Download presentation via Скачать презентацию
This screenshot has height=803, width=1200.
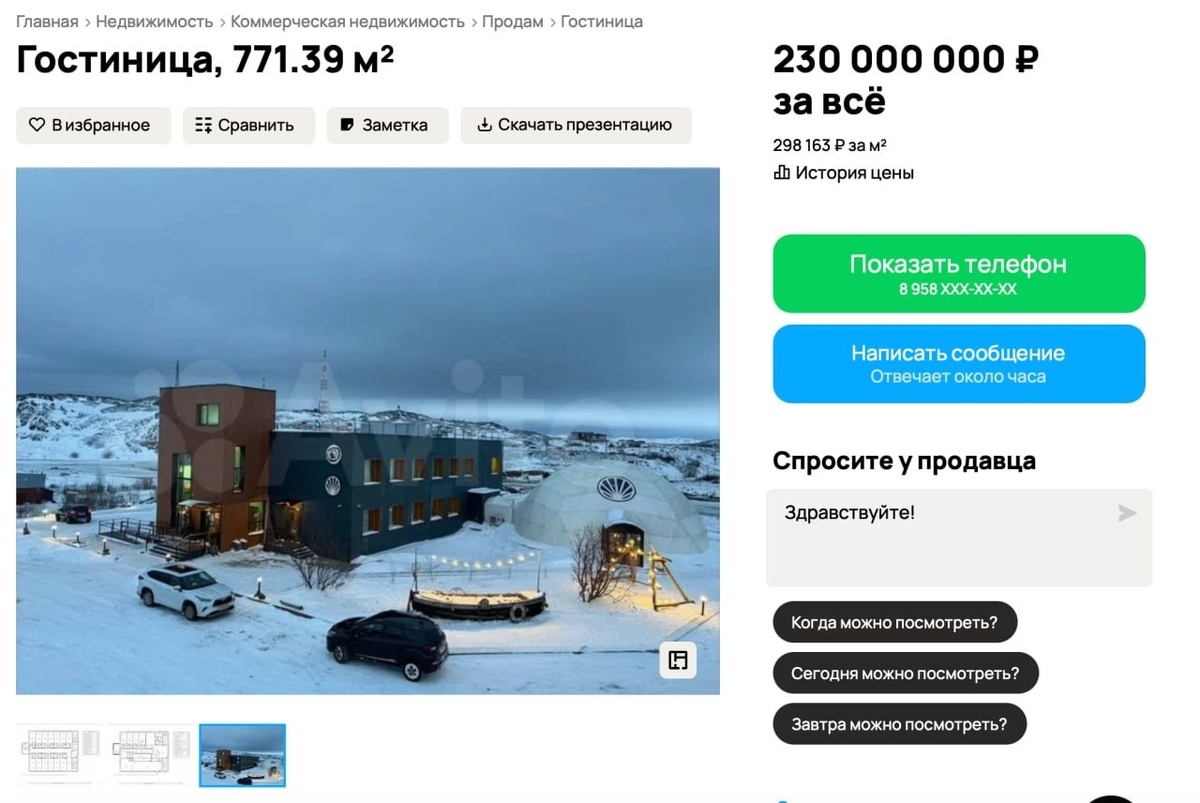point(576,125)
